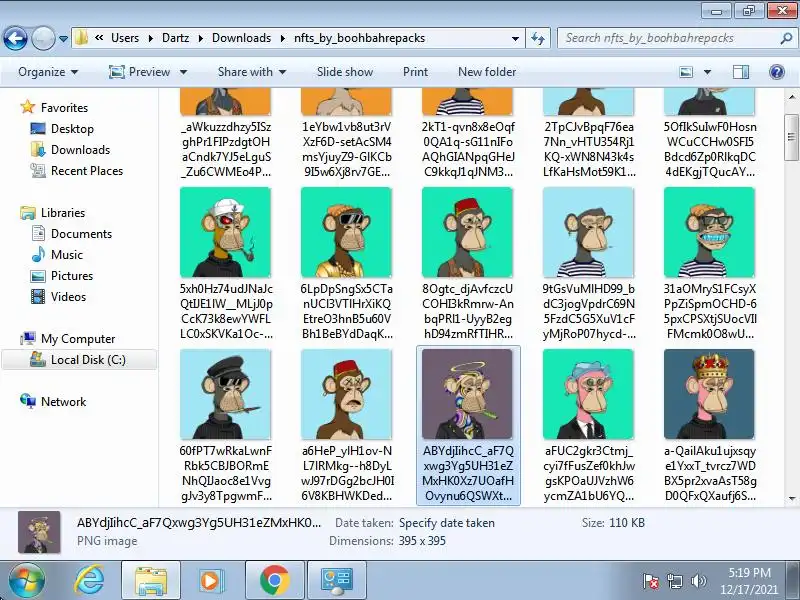Click file name 2TpCJvBpqF76ea
Image resolution: width=800 pixels, height=600 pixels.
point(589,149)
